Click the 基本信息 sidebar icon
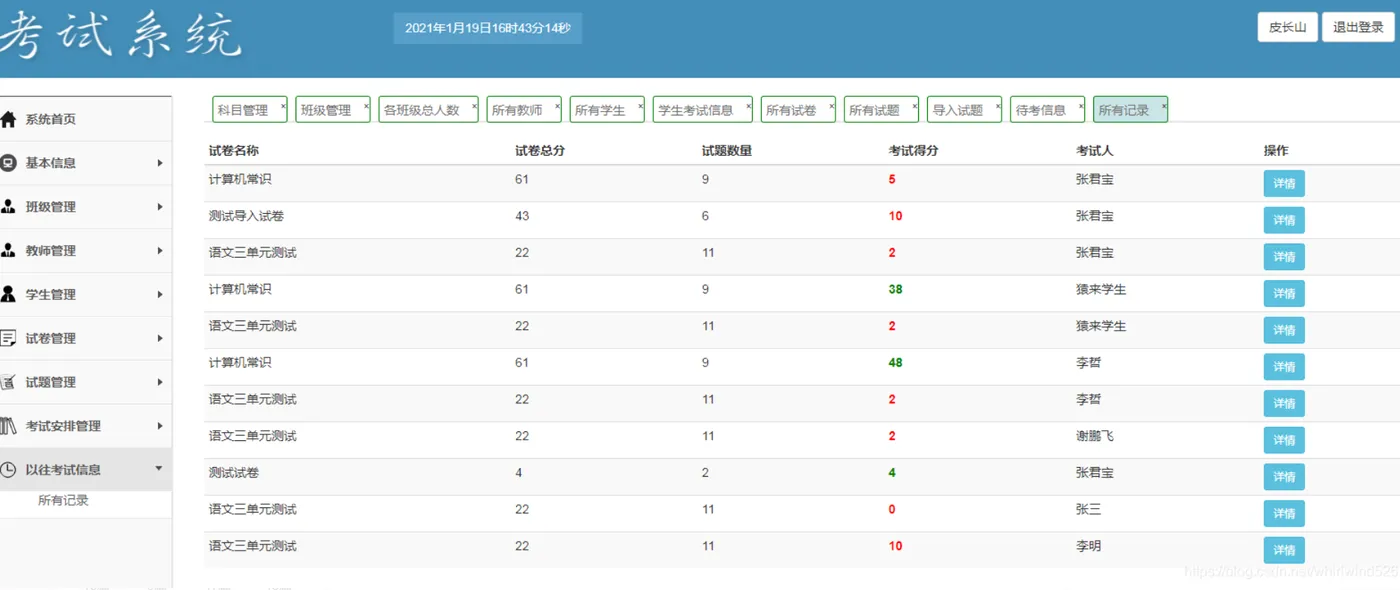The image size is (1400, 590). pos(8,163)
